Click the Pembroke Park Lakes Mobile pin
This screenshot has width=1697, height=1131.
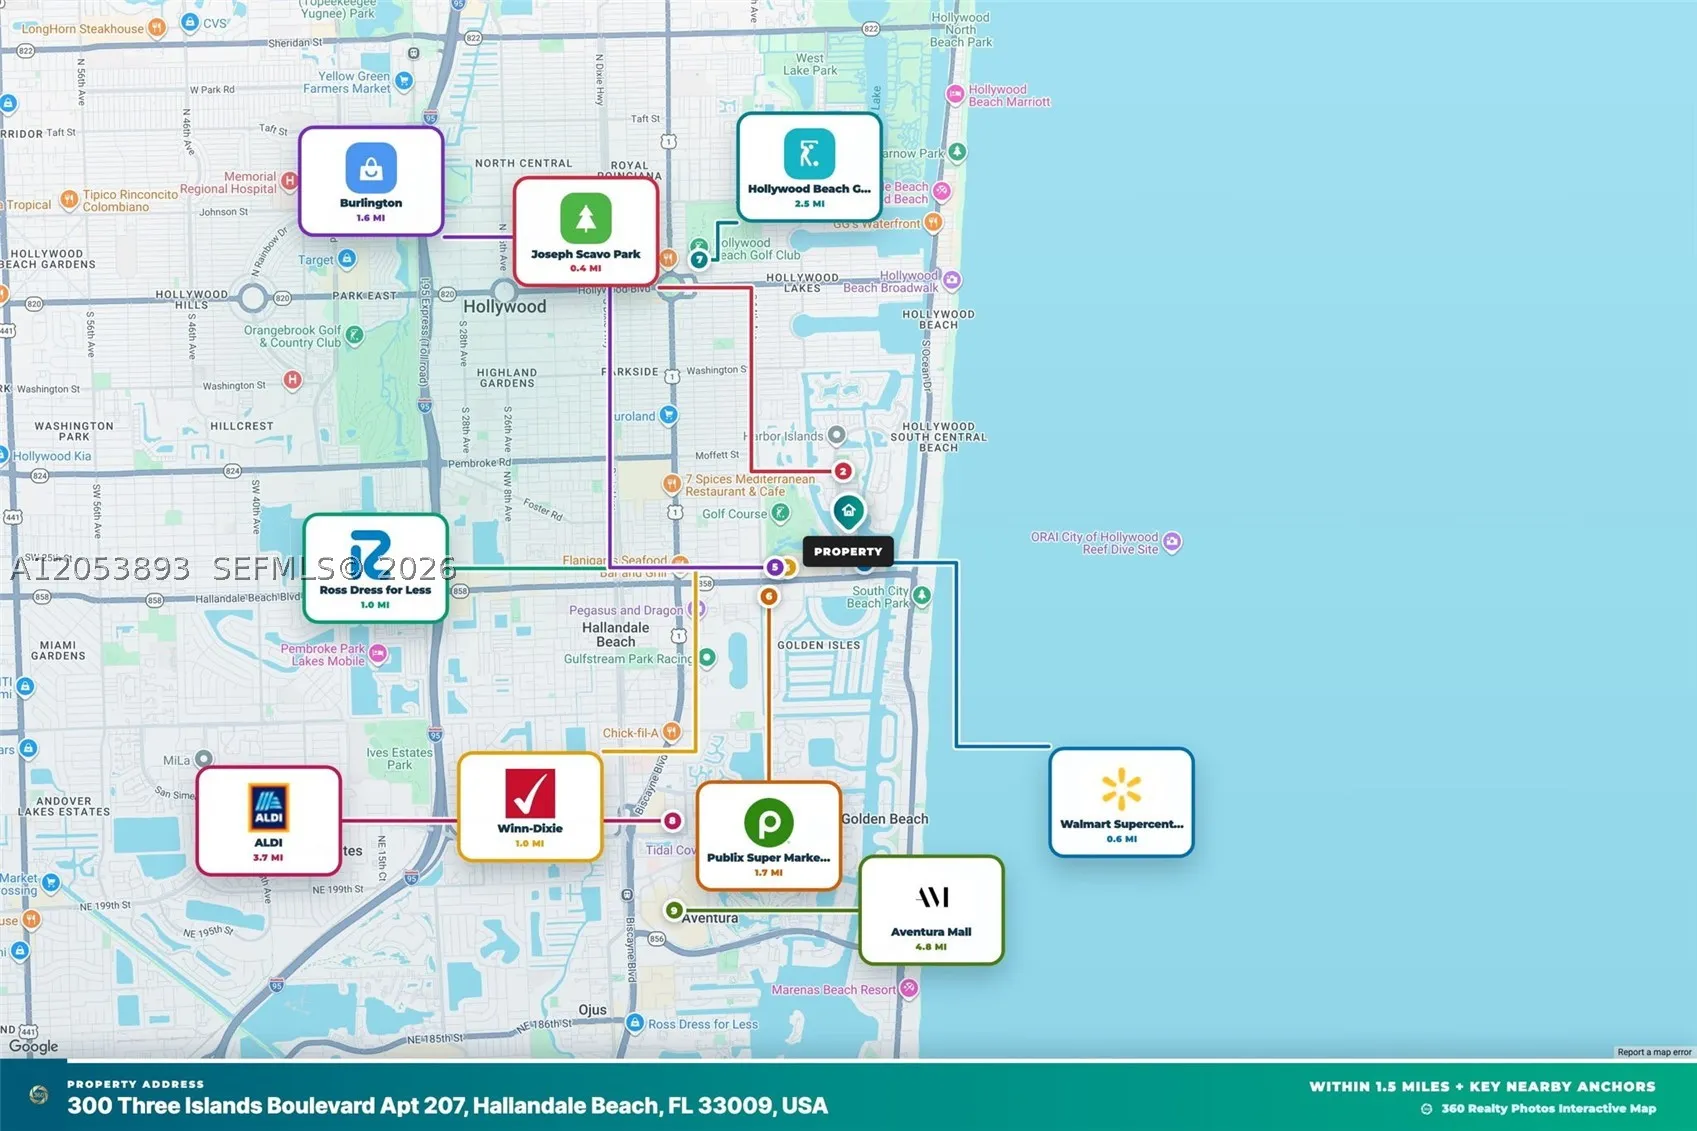point(378,654)
